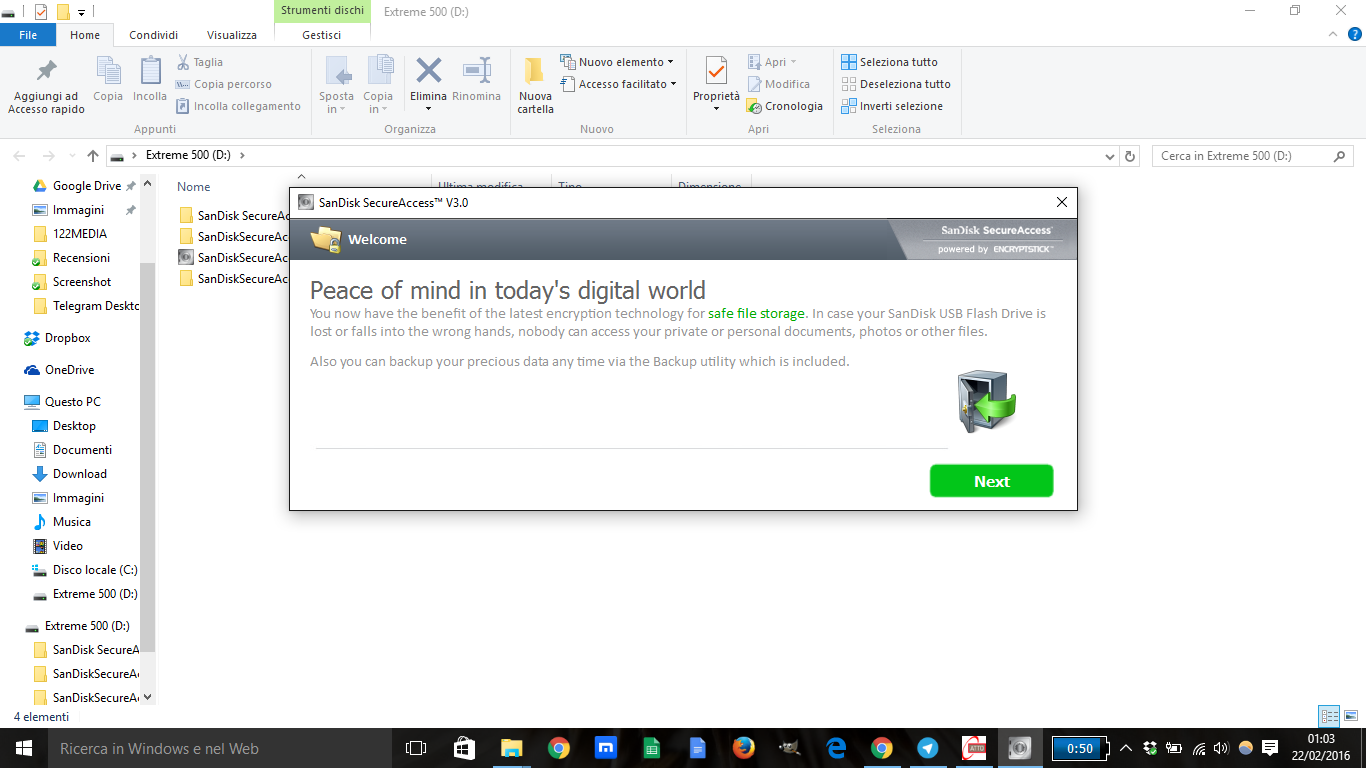The width and height of the screenshot is (1366, 768).
Task: Switch to large icons view toggle
Action: pos(1351,717)
